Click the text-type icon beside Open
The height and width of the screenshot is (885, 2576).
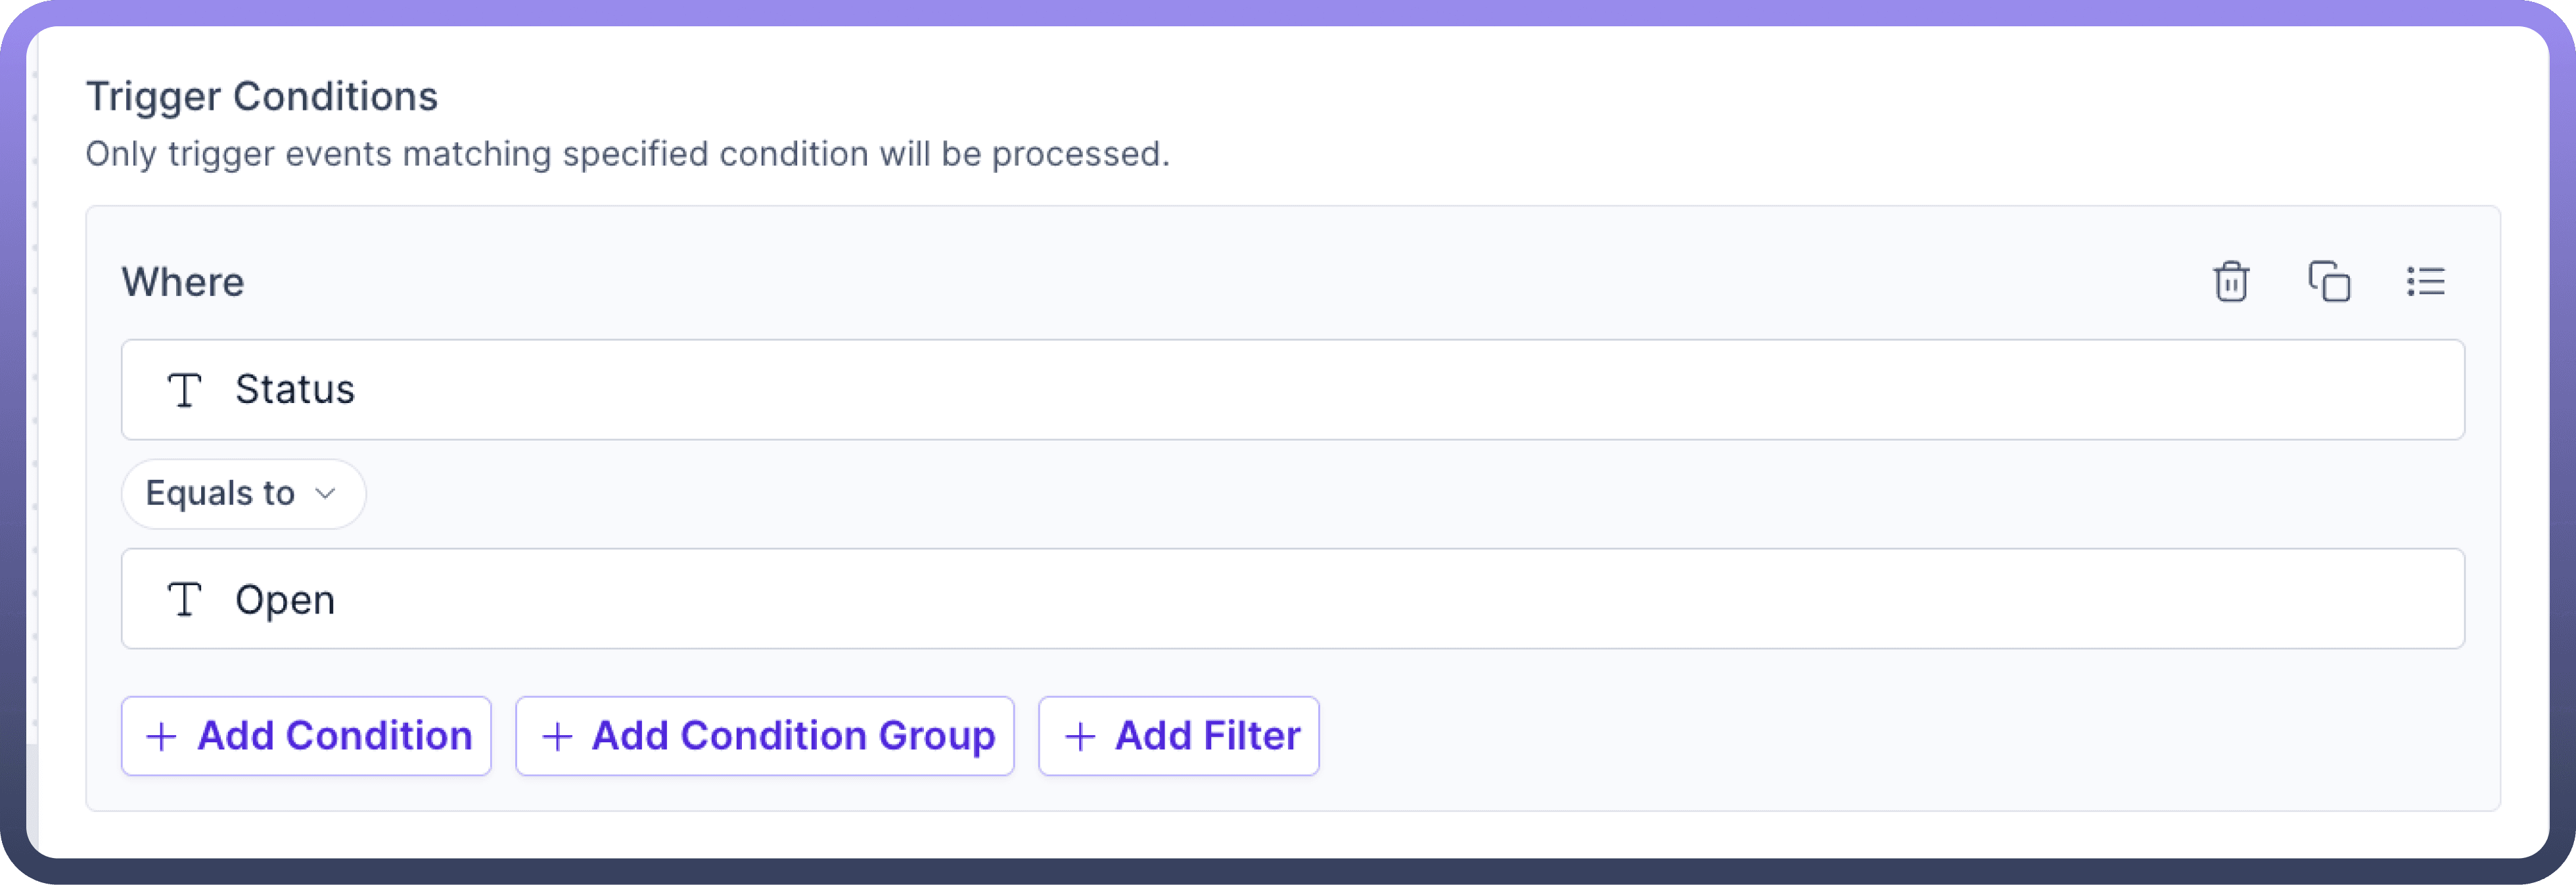184,600
